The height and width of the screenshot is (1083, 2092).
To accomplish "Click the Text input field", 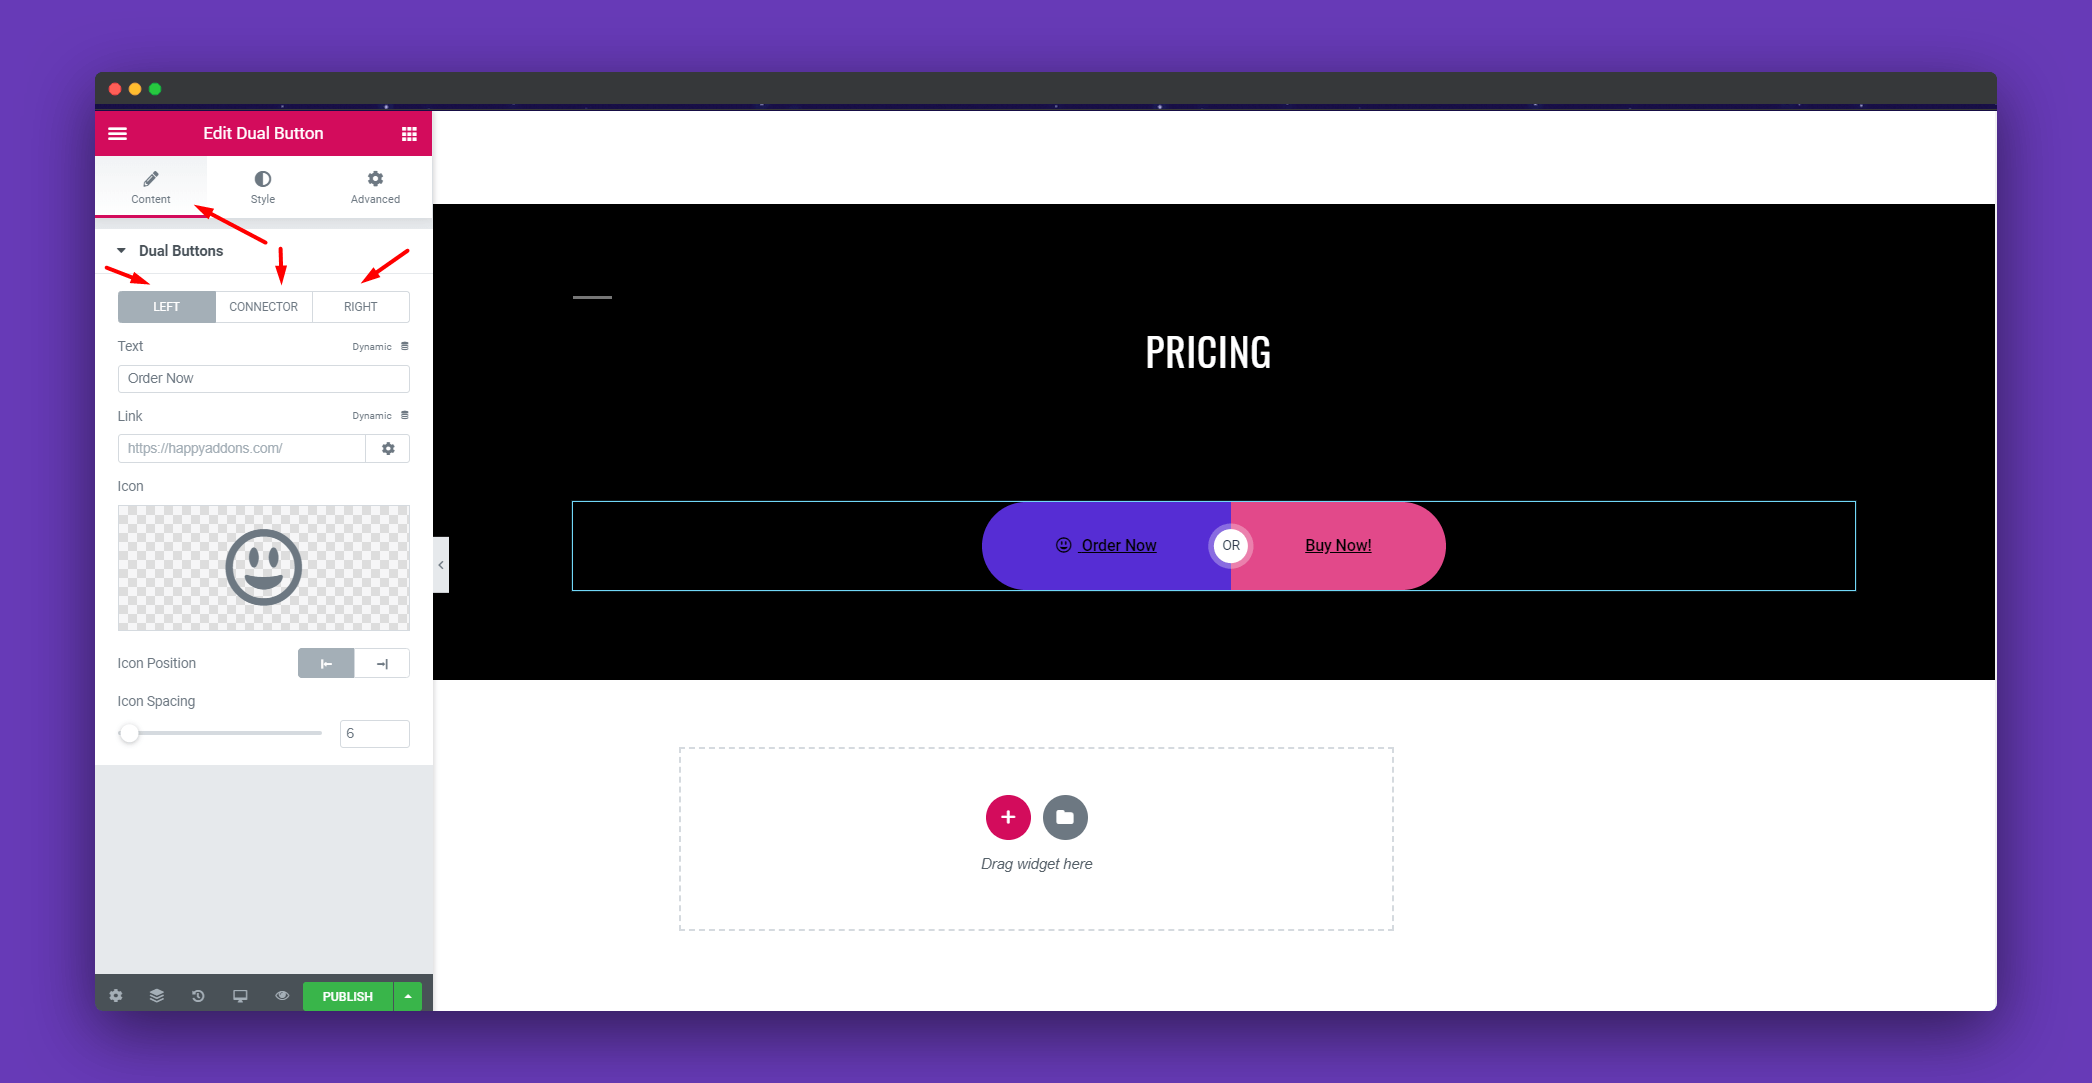I will click(x=262, y=377).
